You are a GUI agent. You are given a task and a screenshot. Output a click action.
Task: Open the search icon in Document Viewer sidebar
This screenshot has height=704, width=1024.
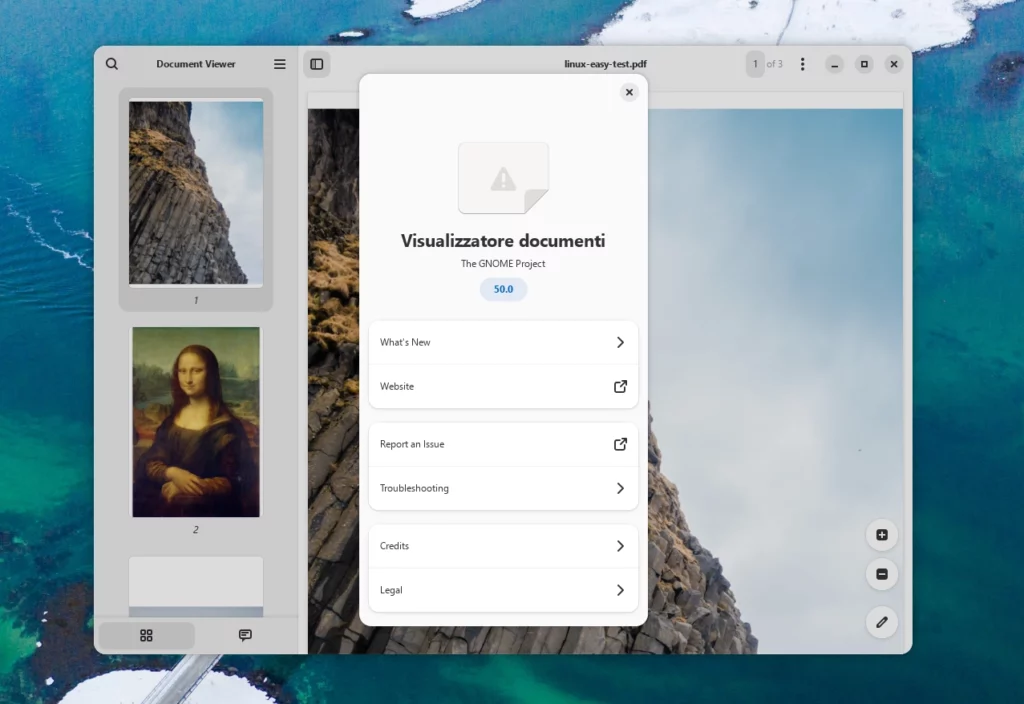pyautogui.click(x=112, y=64)
